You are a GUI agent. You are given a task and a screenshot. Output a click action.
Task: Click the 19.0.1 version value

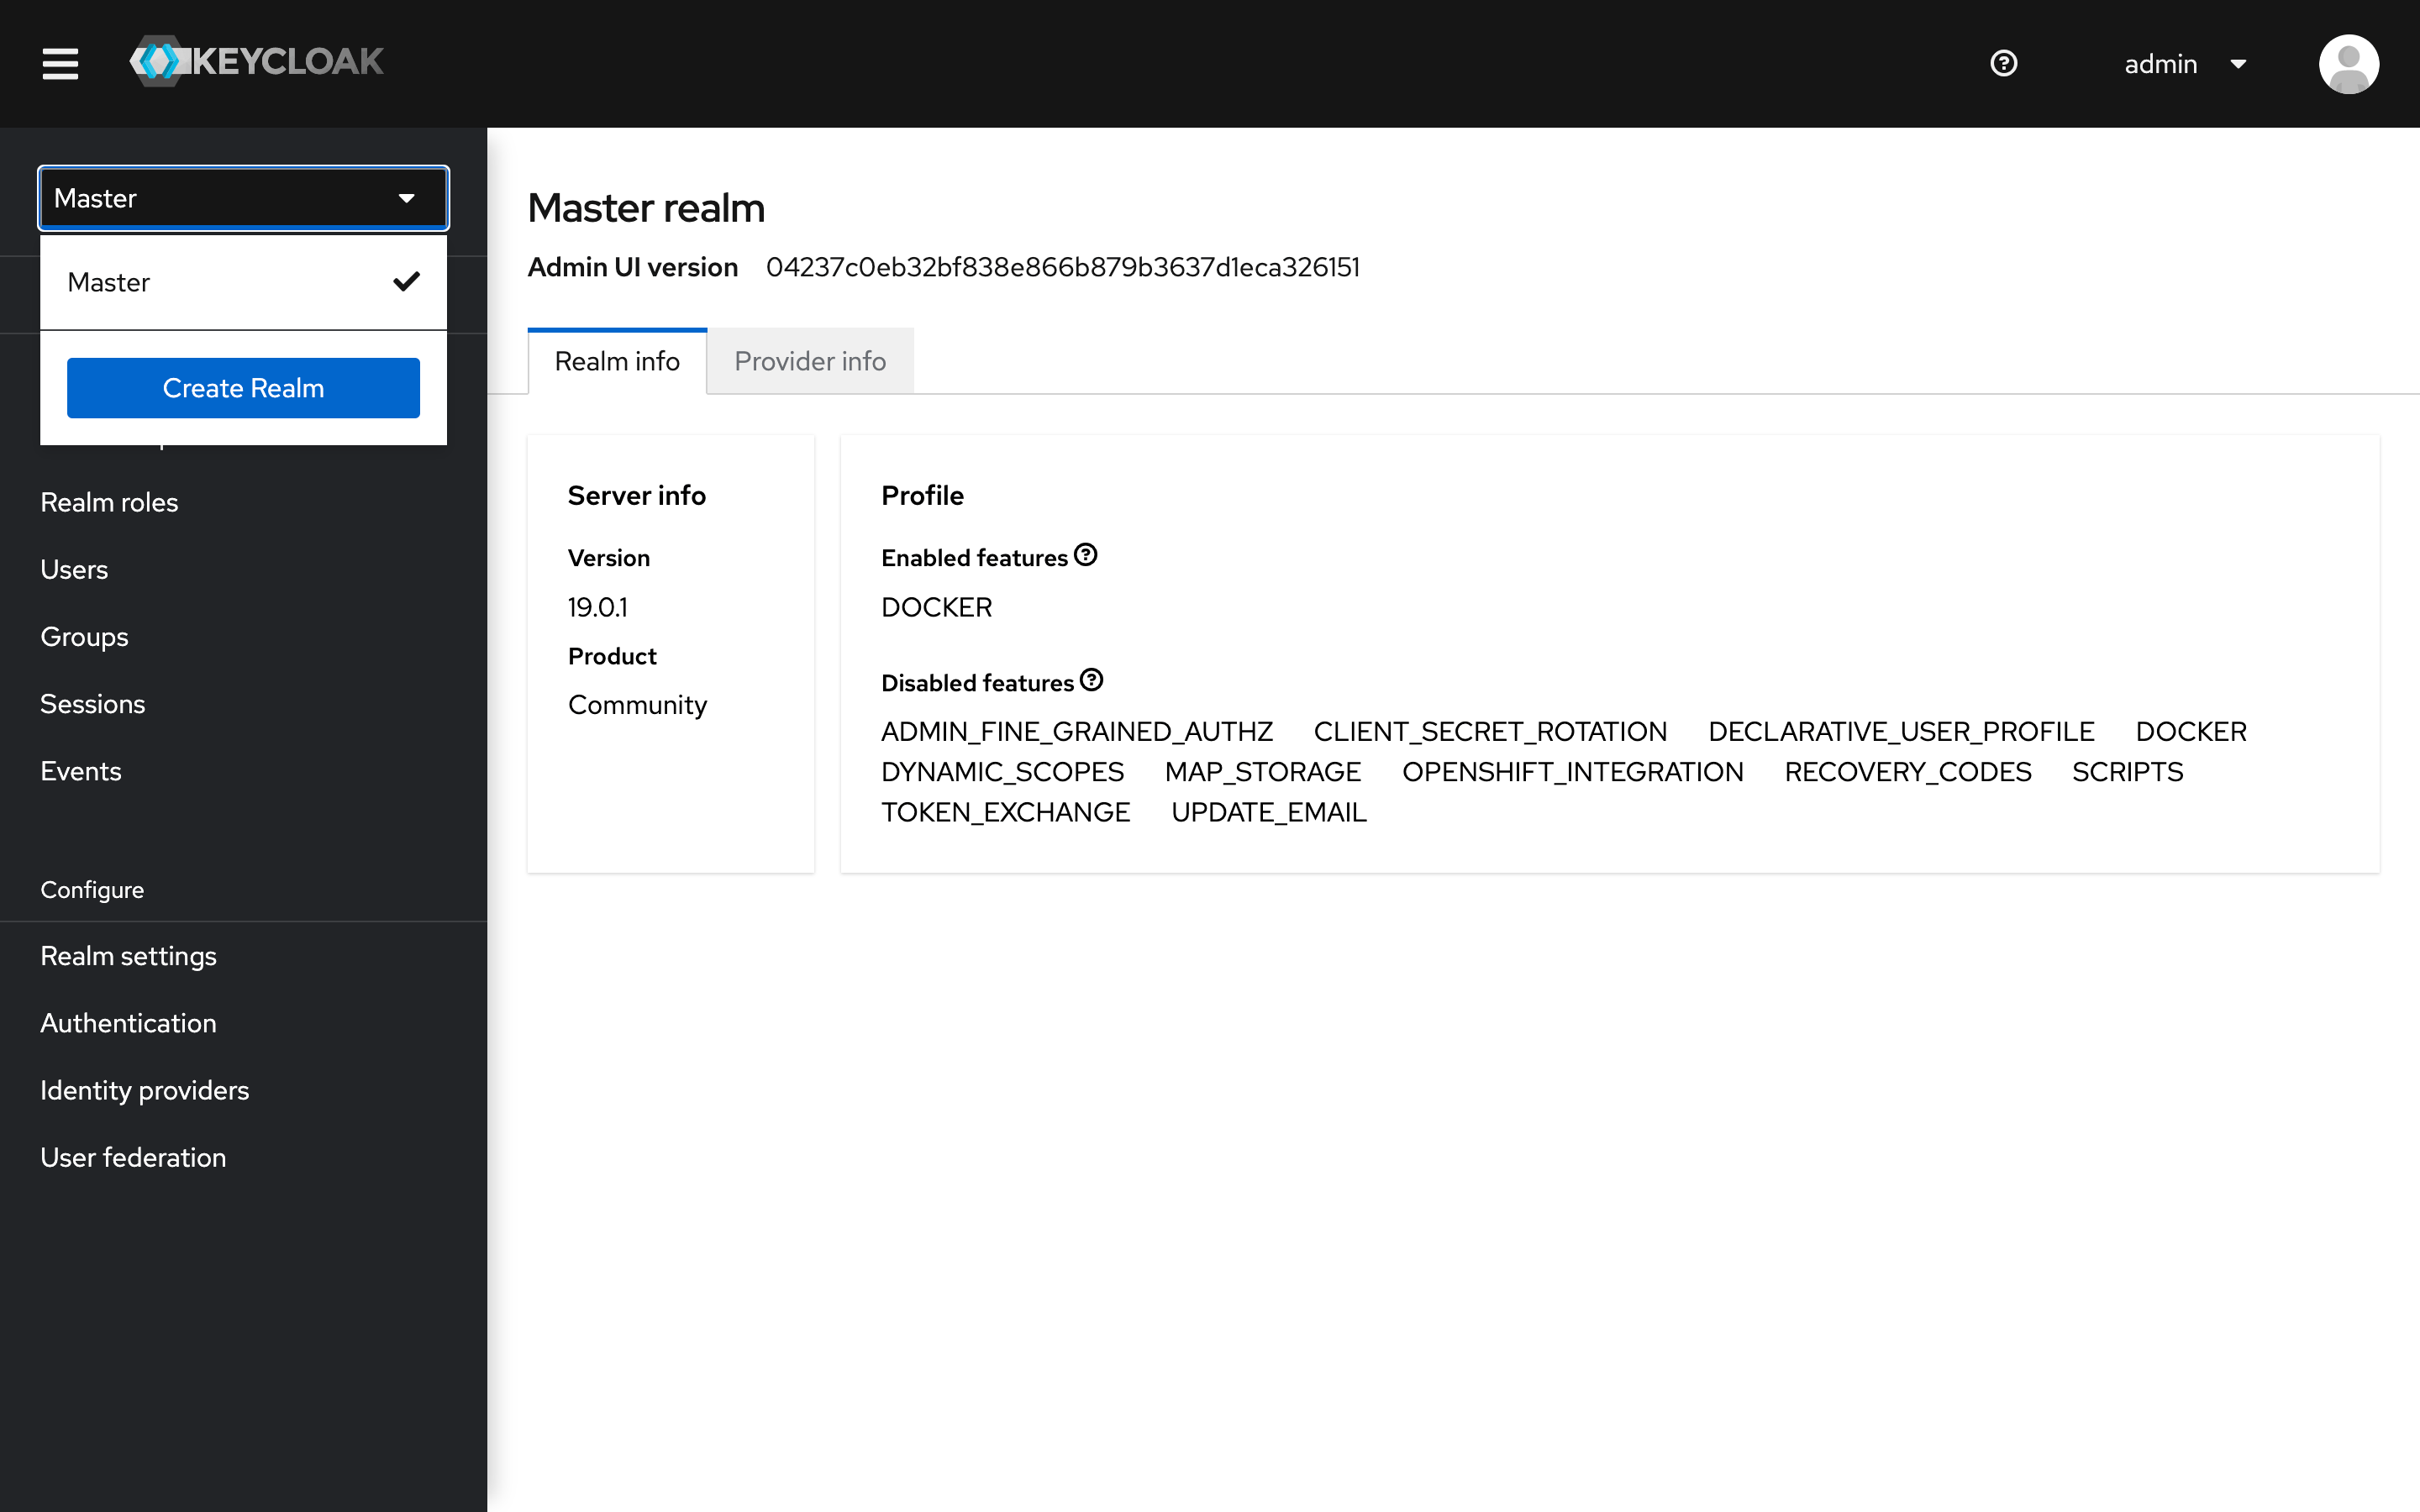click(597, 607)
